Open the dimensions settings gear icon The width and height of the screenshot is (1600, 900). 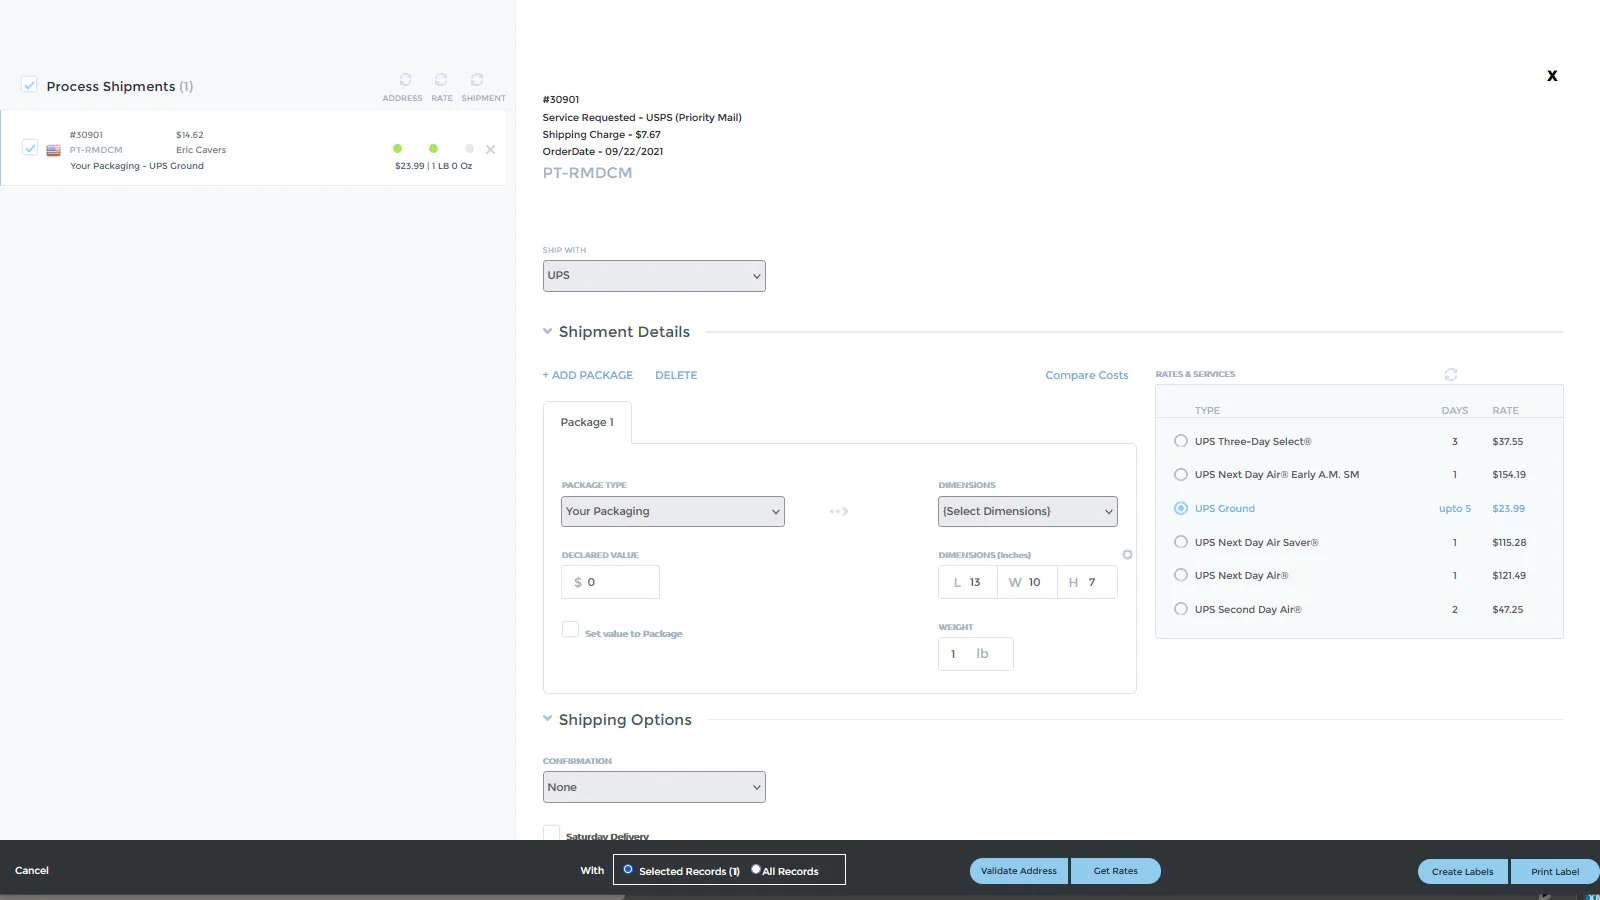1127,555
